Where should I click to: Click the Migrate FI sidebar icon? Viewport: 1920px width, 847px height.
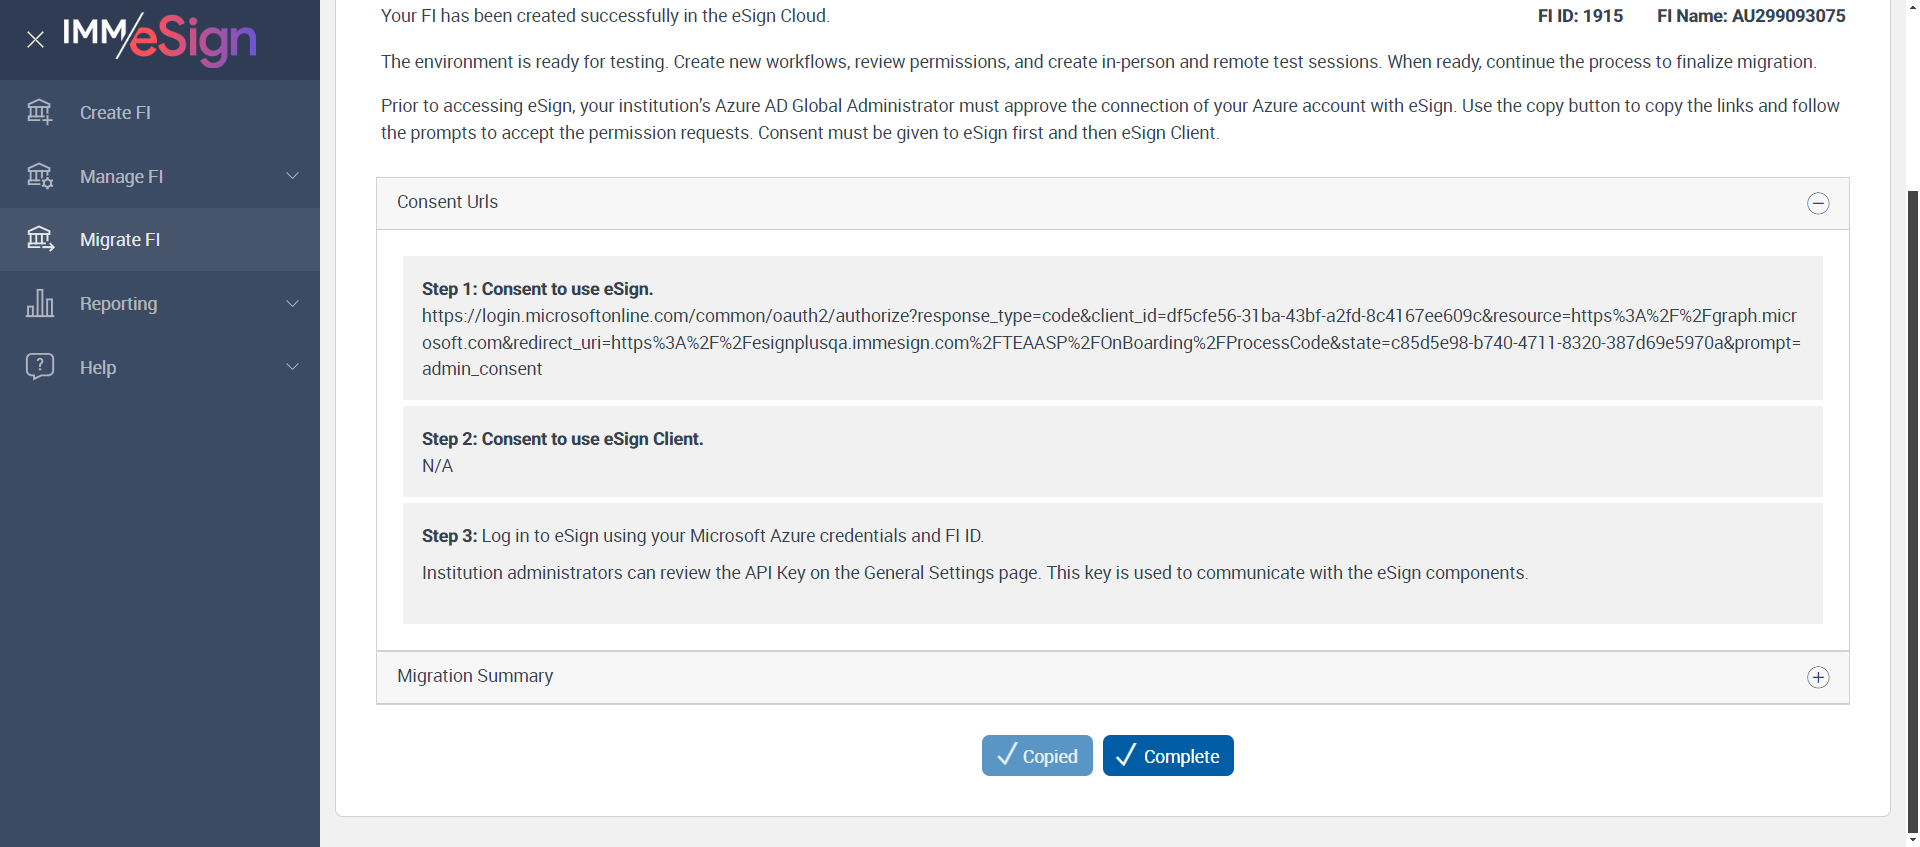pos(40,239)
